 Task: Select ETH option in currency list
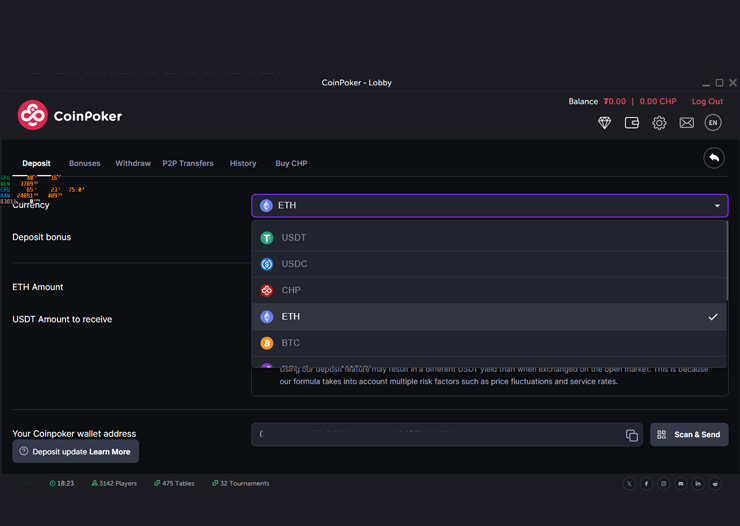pos(489,317)
